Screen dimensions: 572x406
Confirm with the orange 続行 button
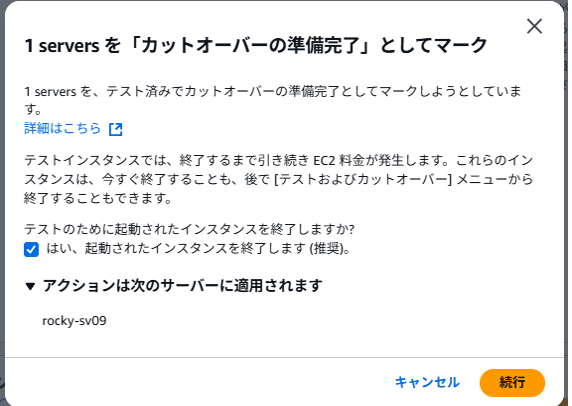pos(512,383)
